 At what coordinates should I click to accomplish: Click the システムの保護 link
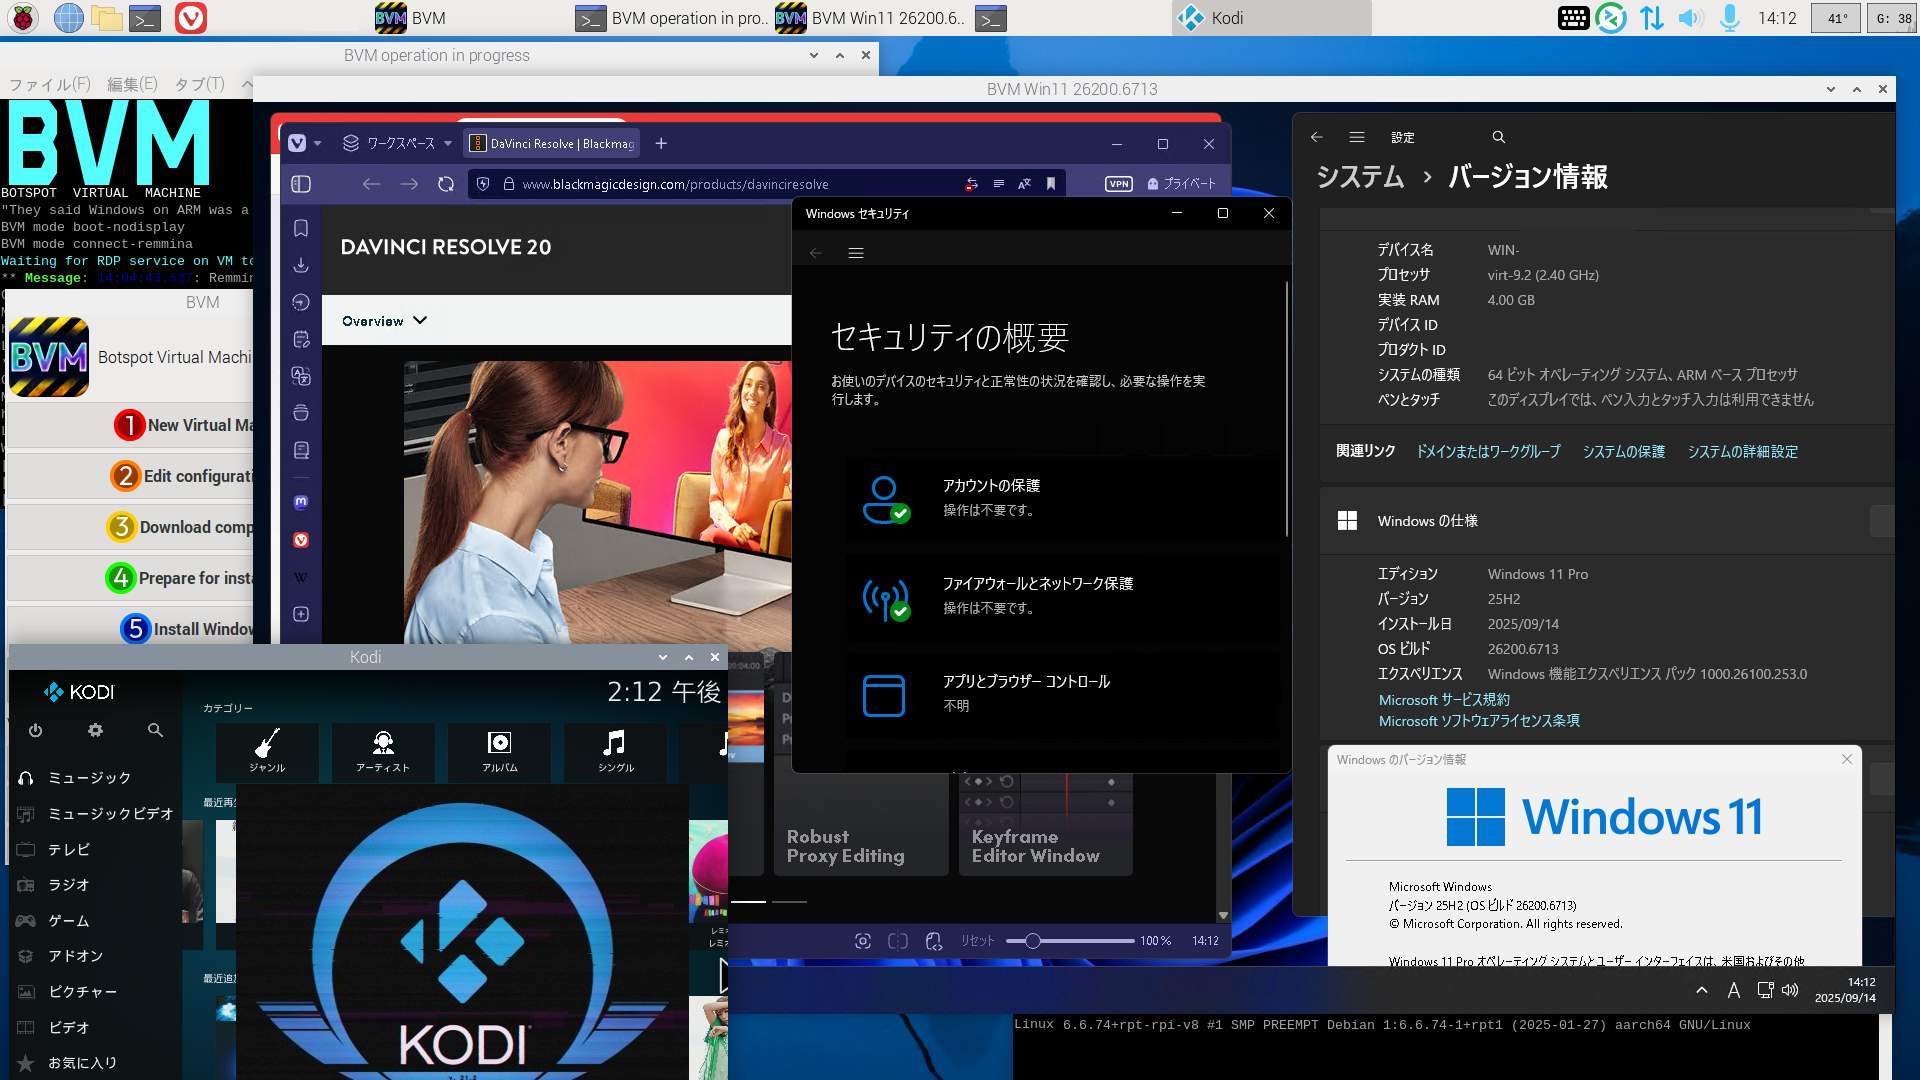click(x=1623, y=452)
